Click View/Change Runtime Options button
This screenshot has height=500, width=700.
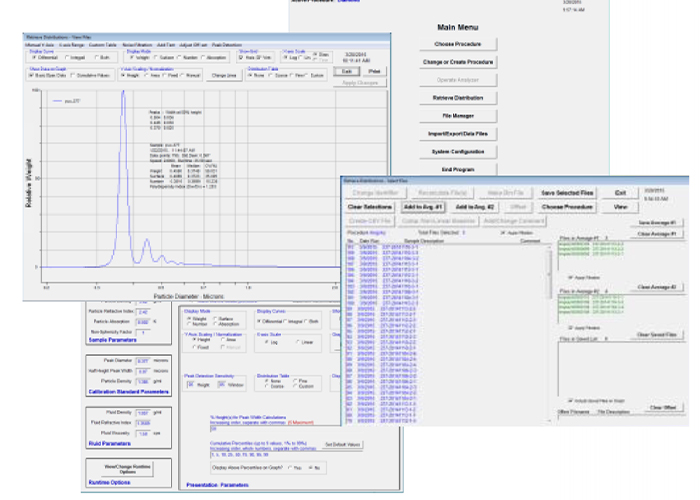[x=127, y=469]
